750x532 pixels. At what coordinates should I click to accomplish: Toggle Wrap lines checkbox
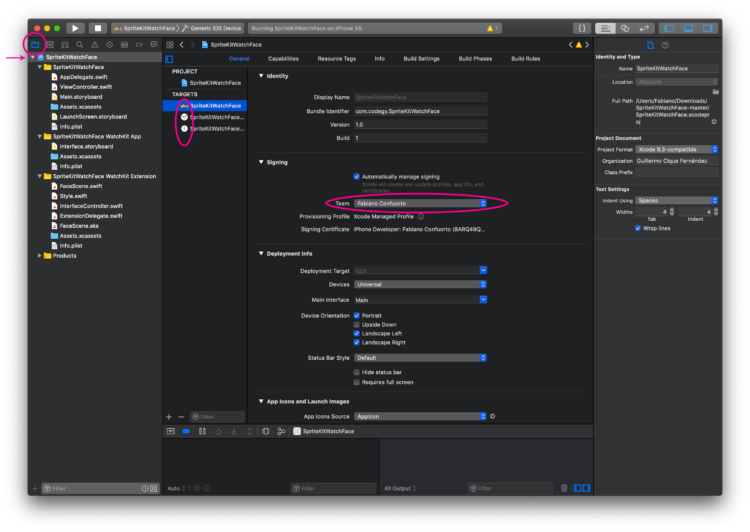point(638,228)
